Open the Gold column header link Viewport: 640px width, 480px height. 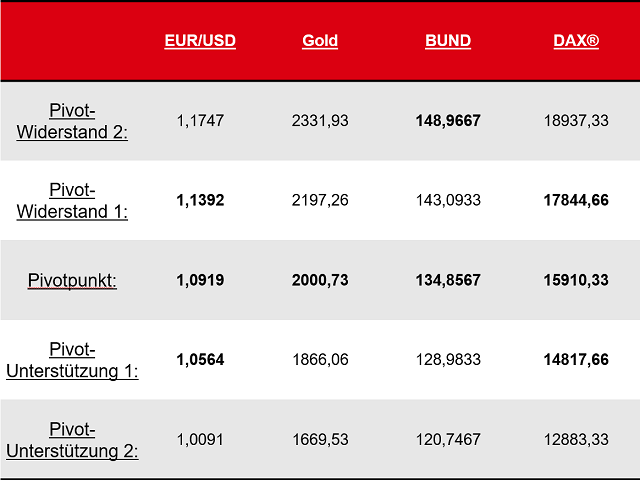(320, 41)
